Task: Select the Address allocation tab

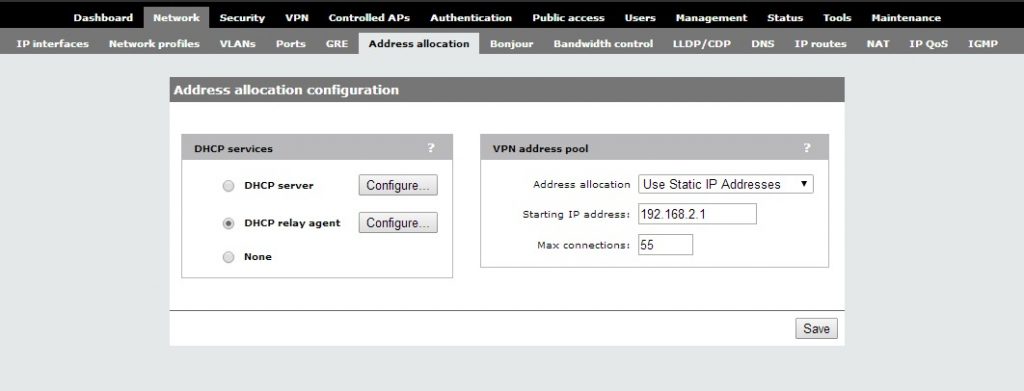Action: pos(419,44)
